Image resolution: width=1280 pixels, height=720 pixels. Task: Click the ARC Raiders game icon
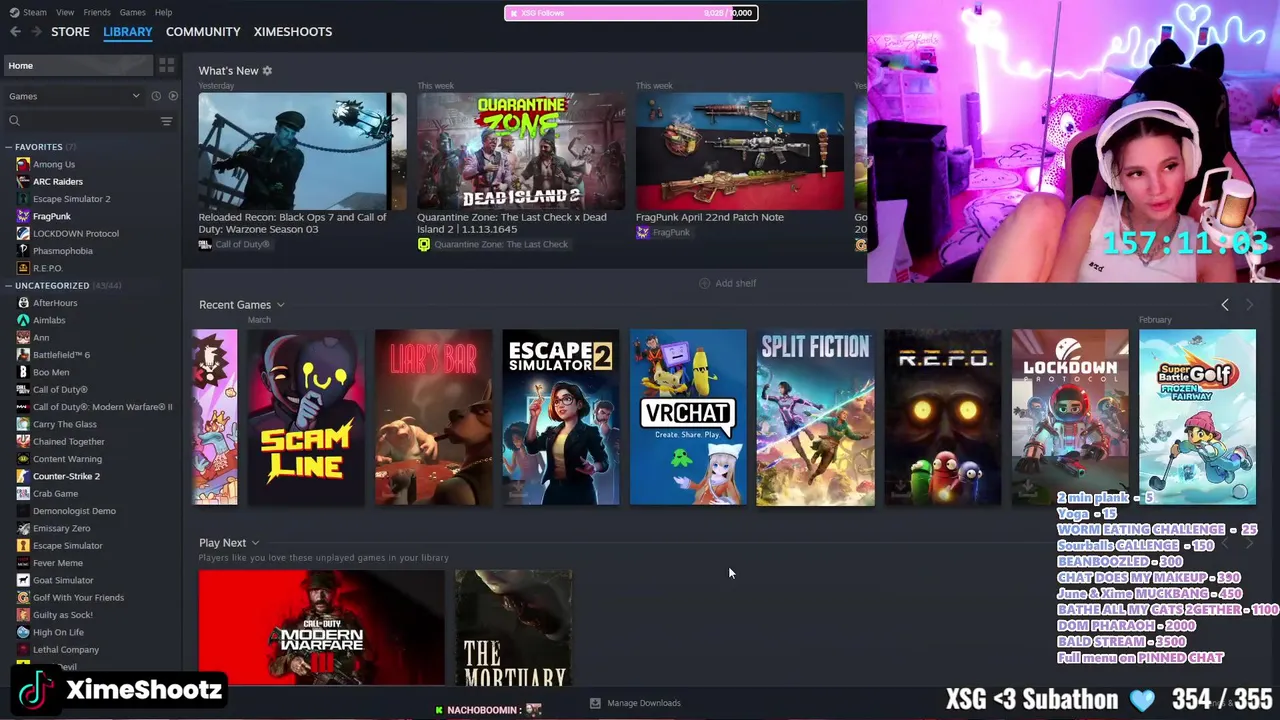[23, 181]
